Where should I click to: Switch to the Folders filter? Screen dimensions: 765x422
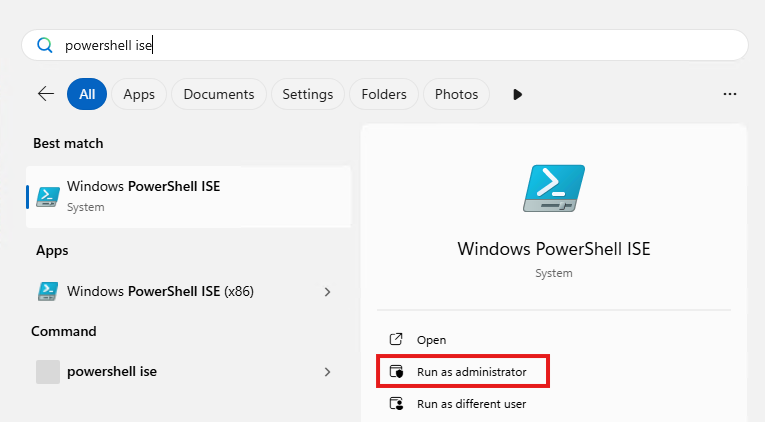(384, 94)
